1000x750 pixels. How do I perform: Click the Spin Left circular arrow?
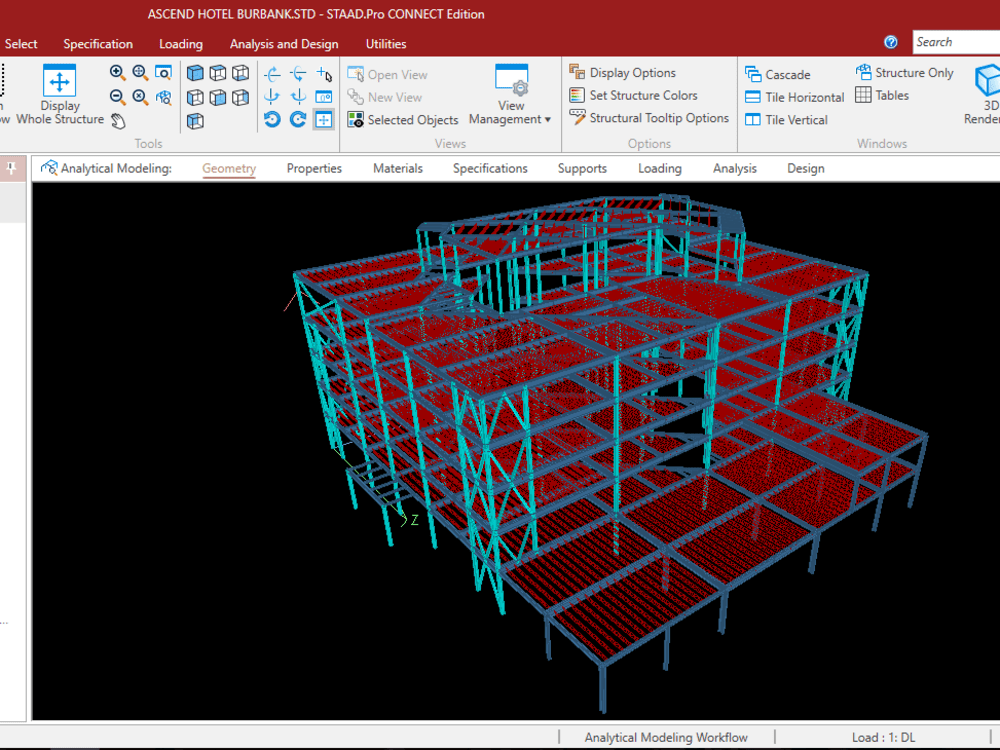(x=272, y=119)
